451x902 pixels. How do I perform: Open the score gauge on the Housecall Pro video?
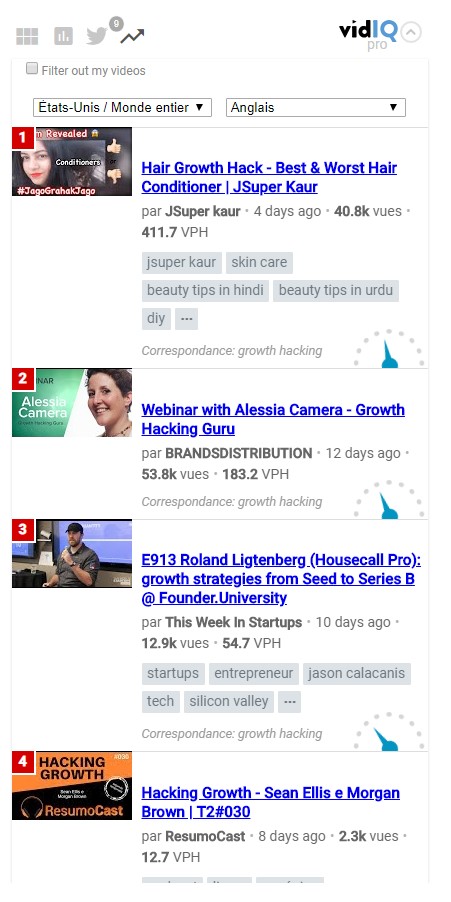click(389, 732)
